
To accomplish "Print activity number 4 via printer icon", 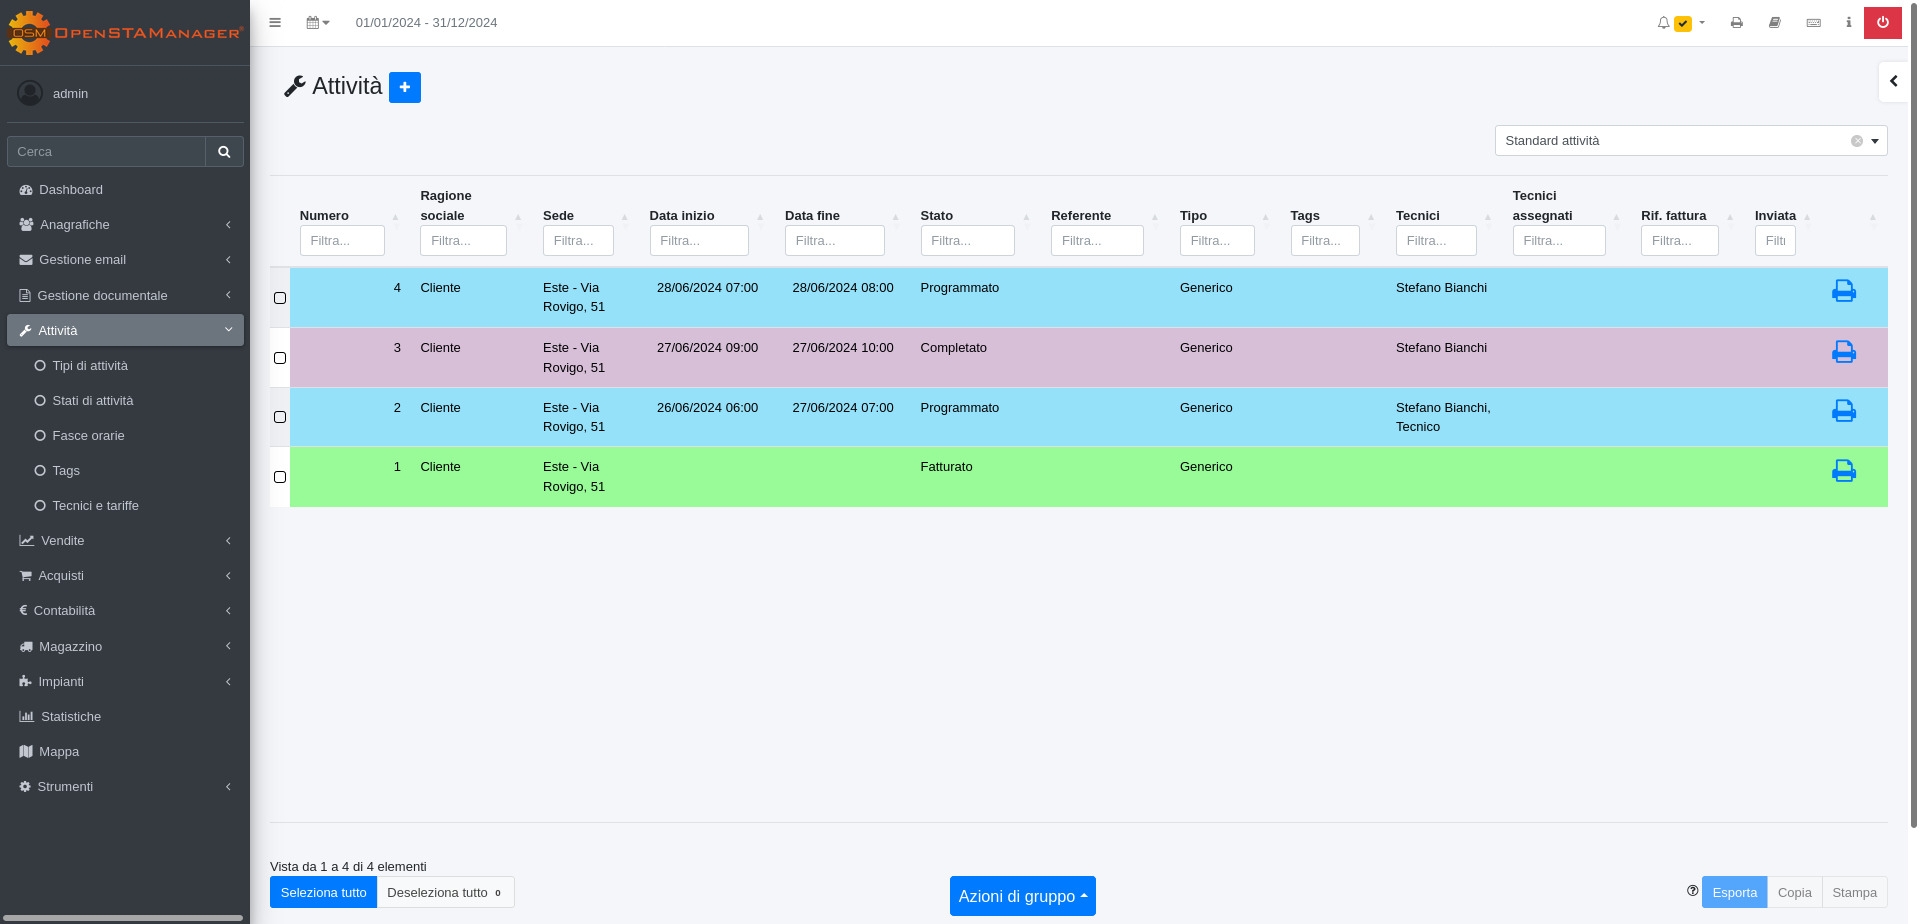I will click(x=1843, y=291).
